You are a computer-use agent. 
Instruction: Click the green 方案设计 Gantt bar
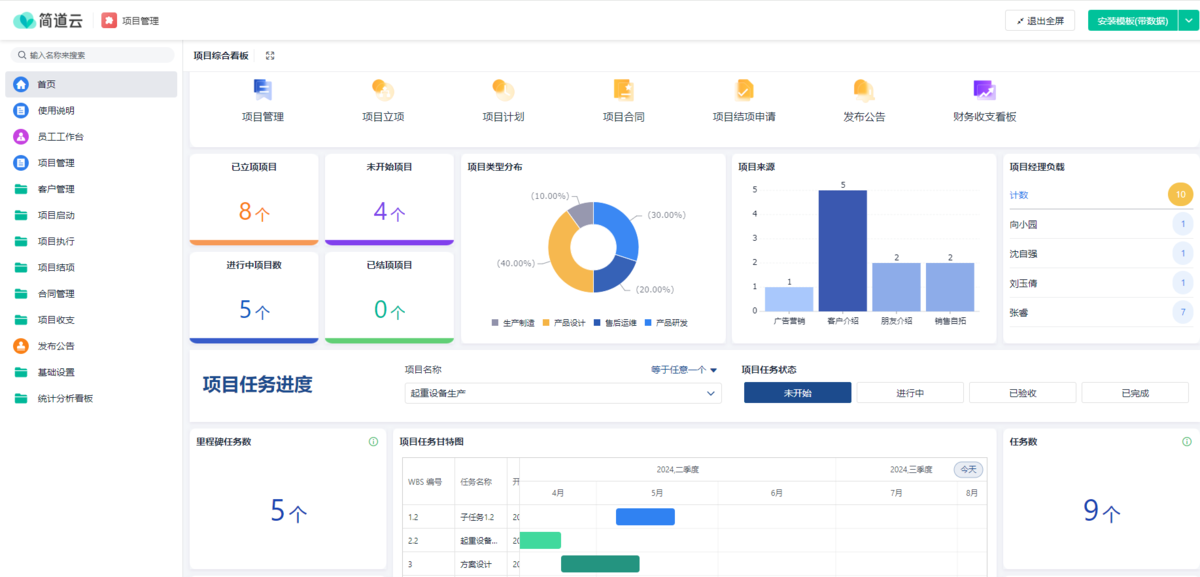[x=600, y=564]
